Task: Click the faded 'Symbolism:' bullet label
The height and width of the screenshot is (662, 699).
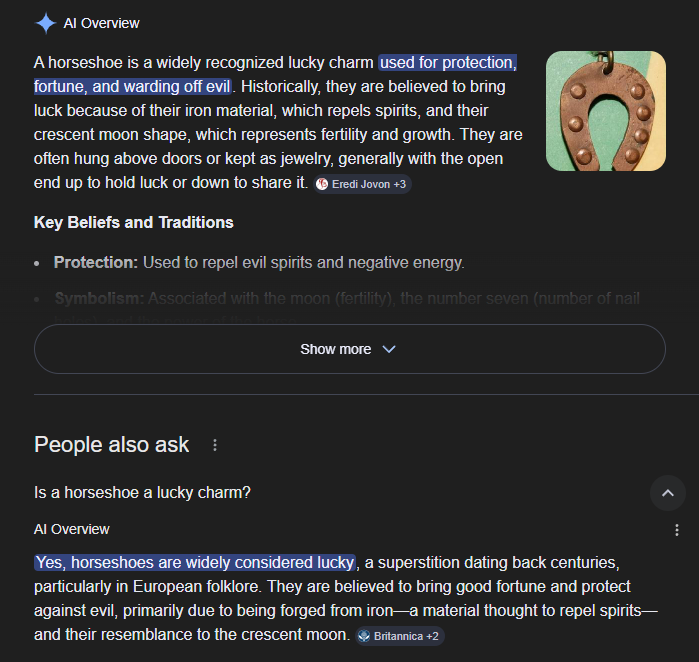Action: pos(100,298)
